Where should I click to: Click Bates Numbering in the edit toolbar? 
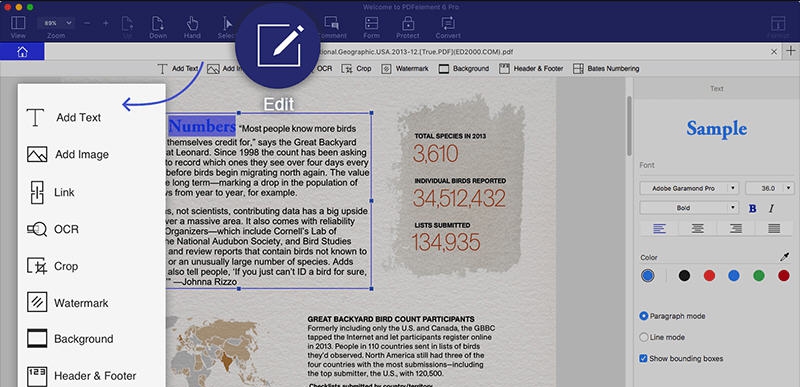tap(606, 68)
